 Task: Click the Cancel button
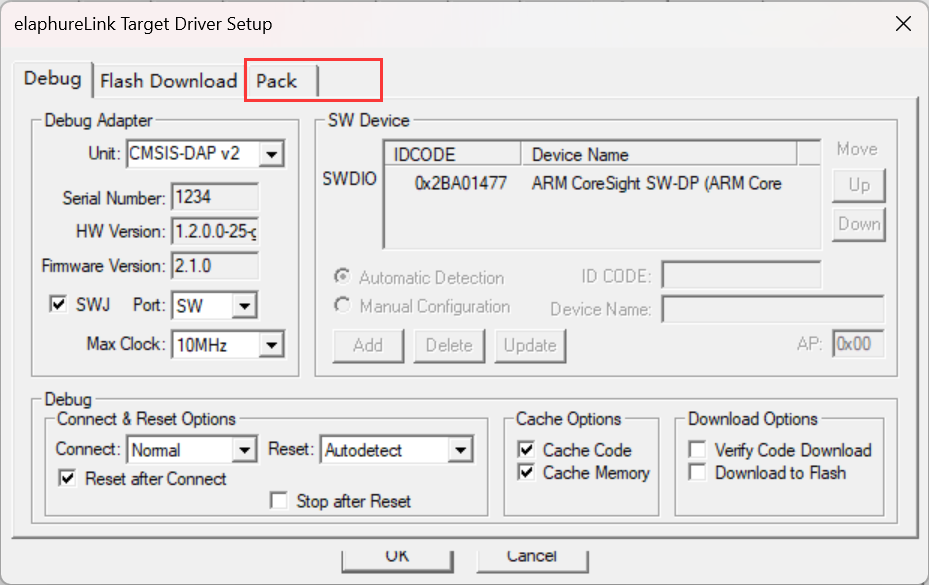[x=532, y=560]
